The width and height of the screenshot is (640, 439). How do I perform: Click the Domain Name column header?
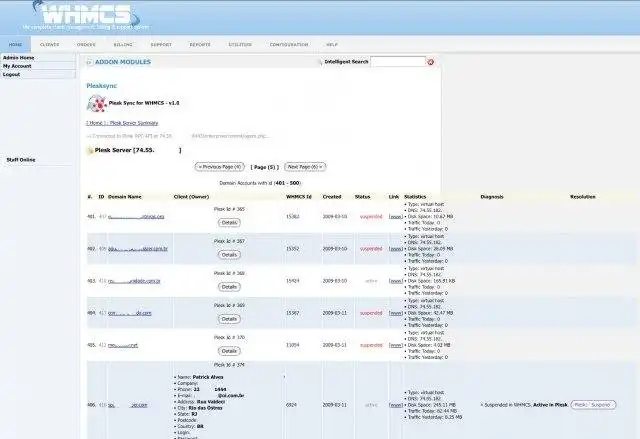[x=124, y=197]
